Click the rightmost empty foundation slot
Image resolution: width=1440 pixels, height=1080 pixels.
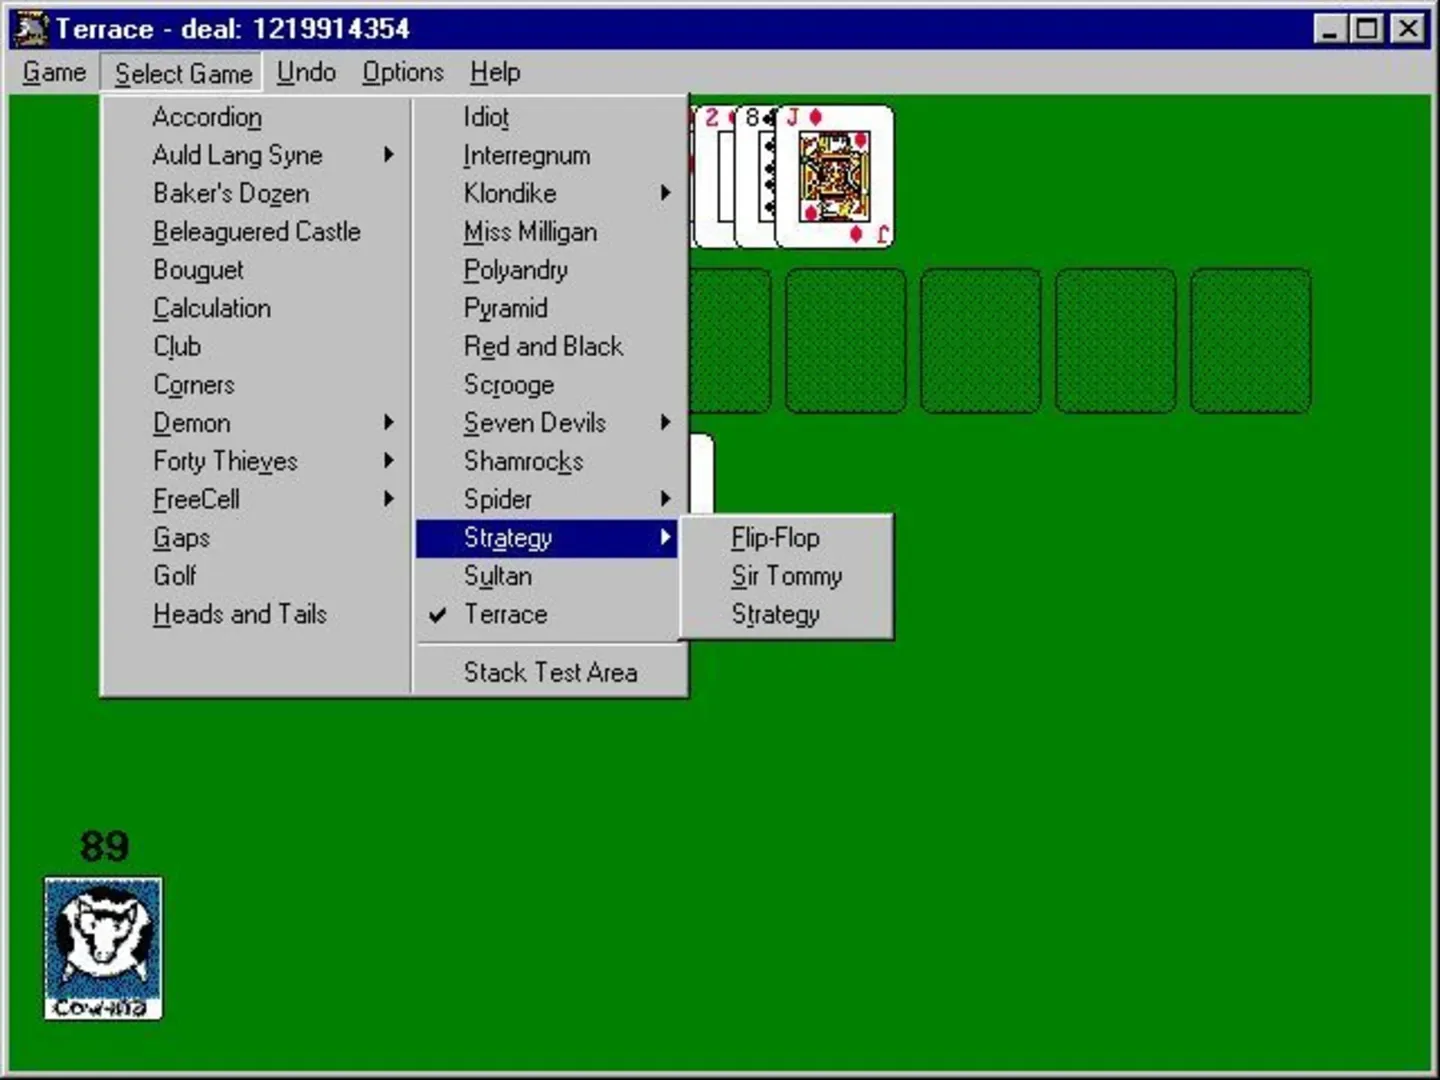1250,340
